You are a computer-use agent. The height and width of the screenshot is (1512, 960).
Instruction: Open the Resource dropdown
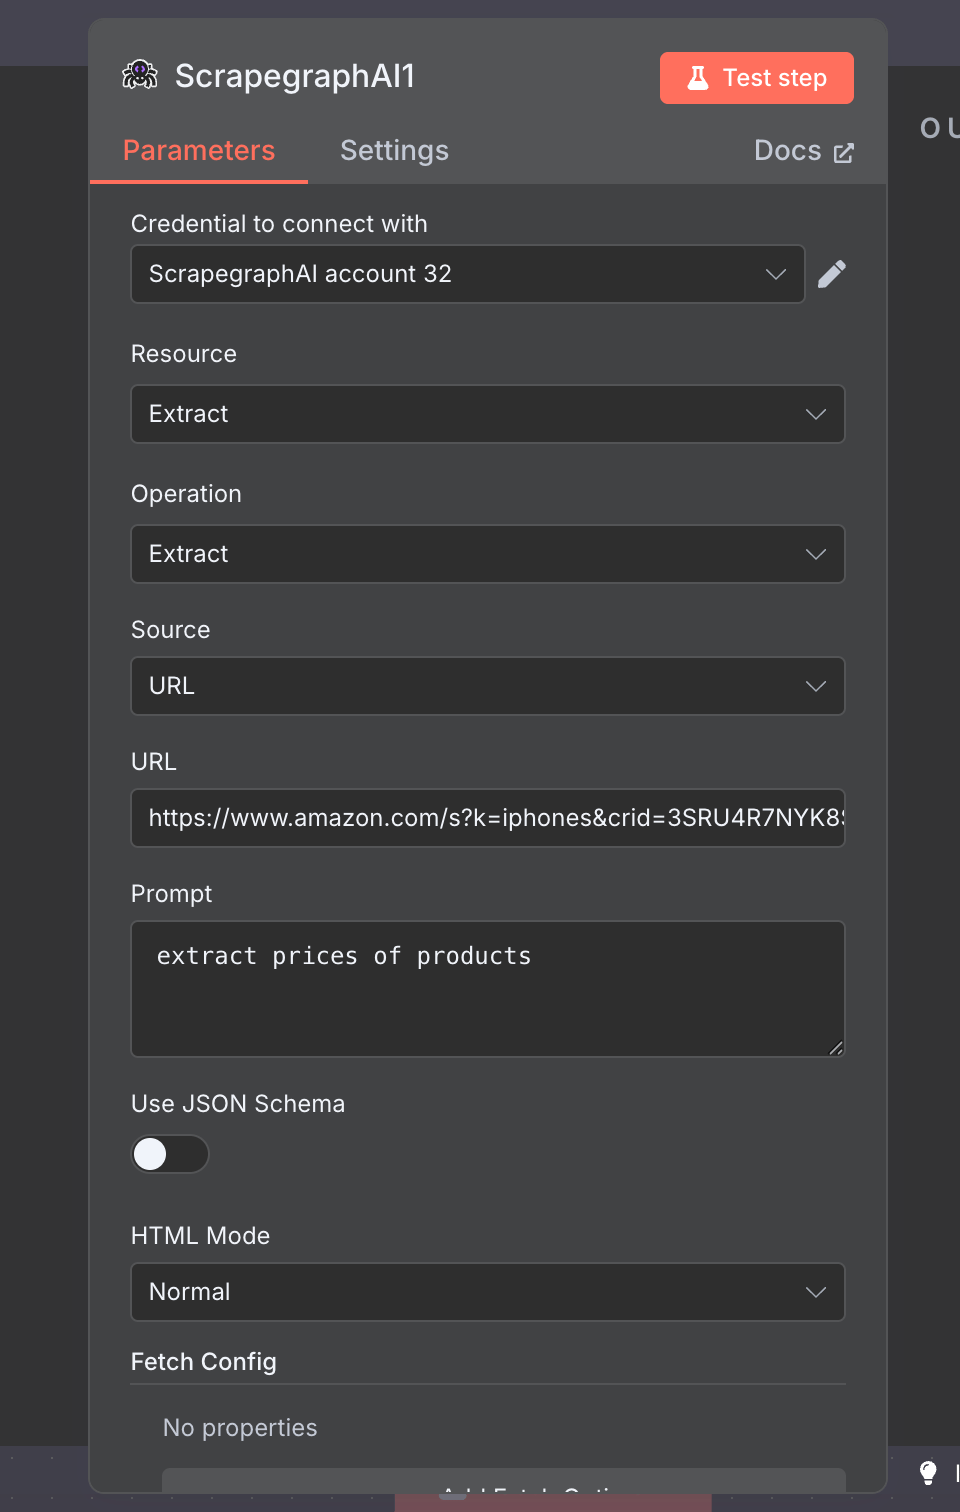coord(488,414)
